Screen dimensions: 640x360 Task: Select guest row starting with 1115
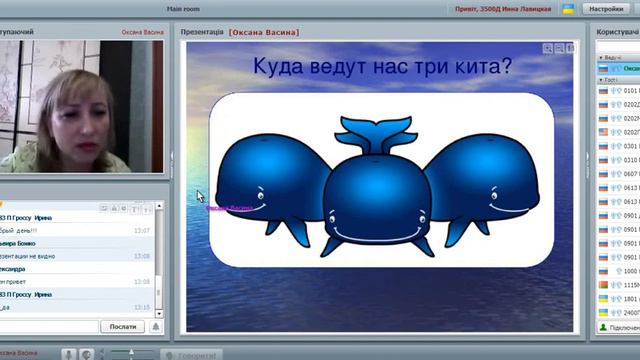pos(618,285)
